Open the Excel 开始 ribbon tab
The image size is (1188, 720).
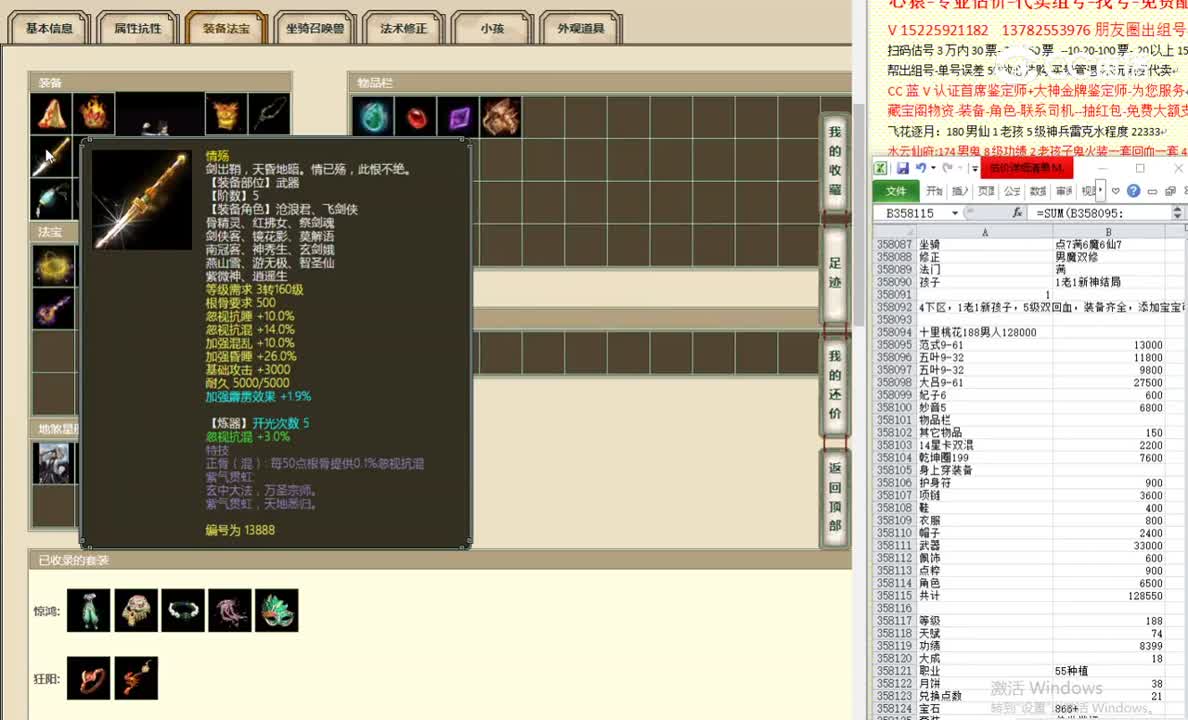pyautogui.click(x=934, y=191)
